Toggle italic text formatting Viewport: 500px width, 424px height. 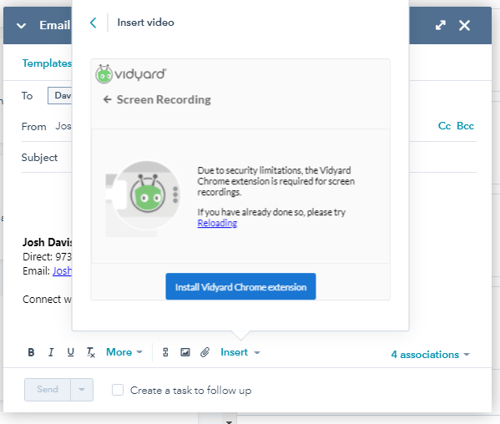coord(51,352)
